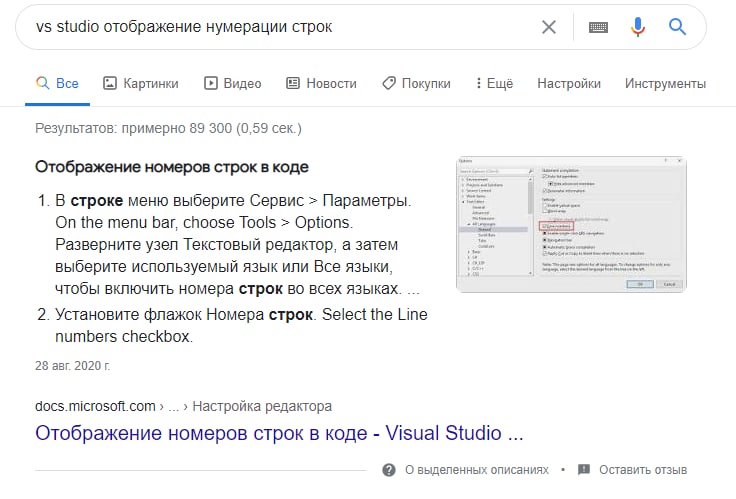Click the Видео tab play icon
Image resolution: width=736 pixels, height=499 pixels.
tap(211, 84)
